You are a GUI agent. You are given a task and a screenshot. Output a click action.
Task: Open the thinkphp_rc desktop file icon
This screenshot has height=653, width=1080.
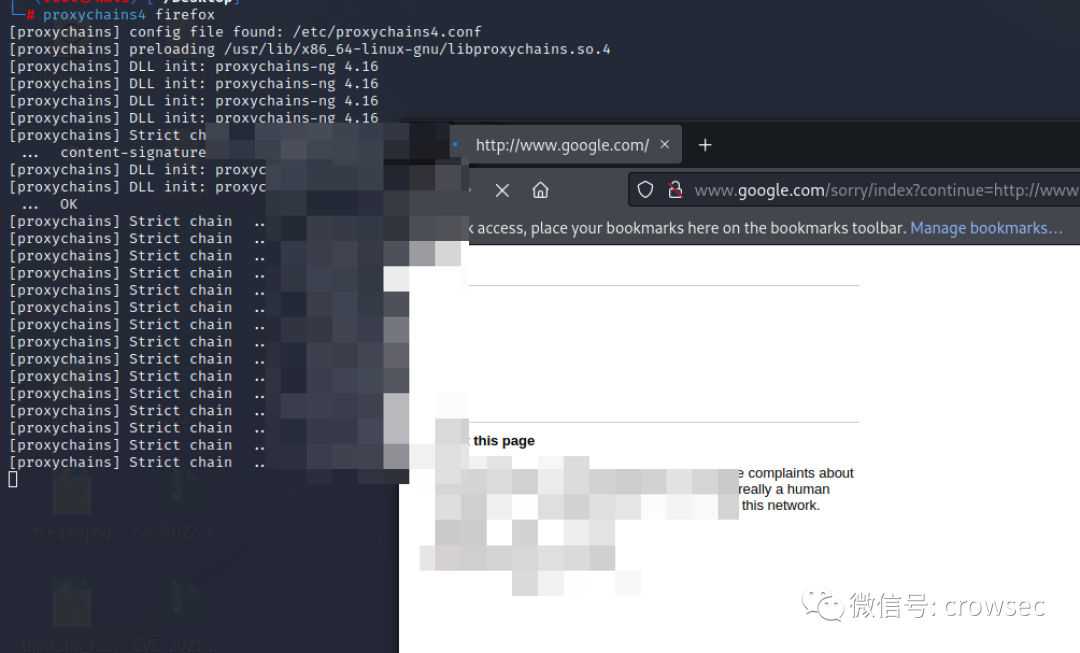(72, 616)
